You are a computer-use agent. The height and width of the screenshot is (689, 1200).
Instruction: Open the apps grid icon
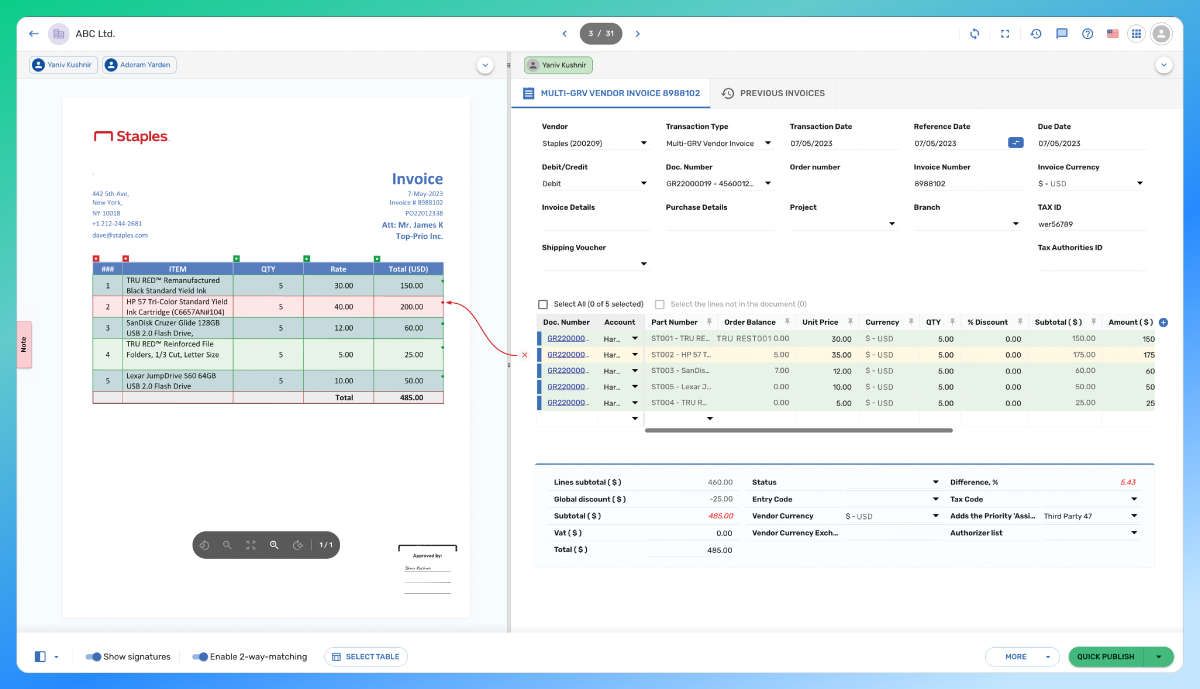tap(1136, 34)
